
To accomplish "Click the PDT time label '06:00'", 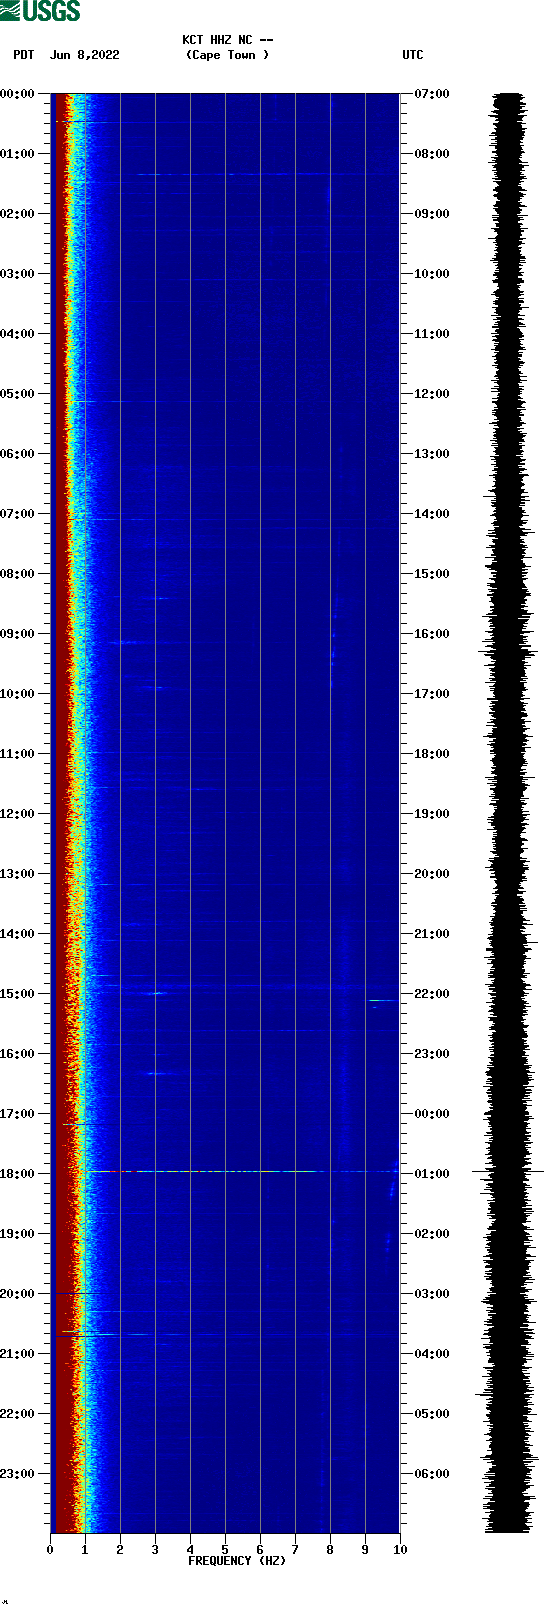I will (x=17, y=454).
